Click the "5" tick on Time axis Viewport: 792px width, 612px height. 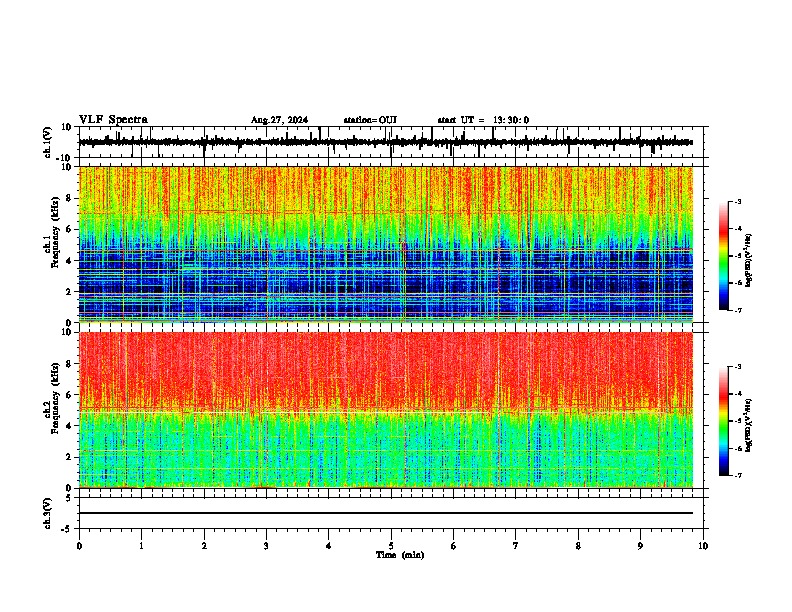(391, 546)
